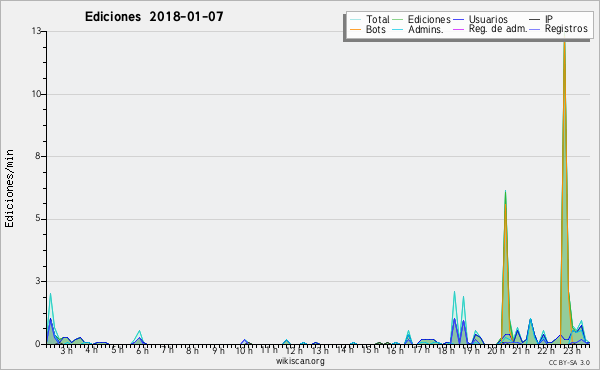
Task: Click the 'Total' legend label
Action: pos(378,19)
